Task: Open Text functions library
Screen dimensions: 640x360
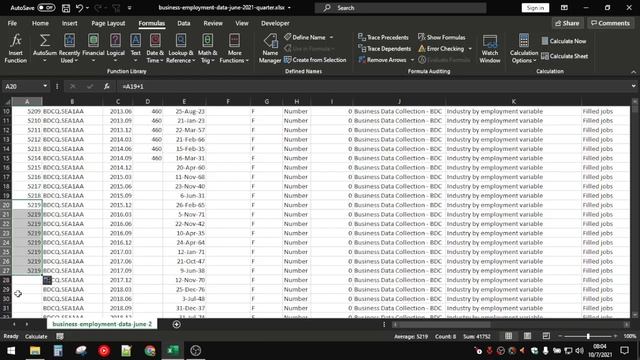Action: pyautogui.click(x=136, y=49)
